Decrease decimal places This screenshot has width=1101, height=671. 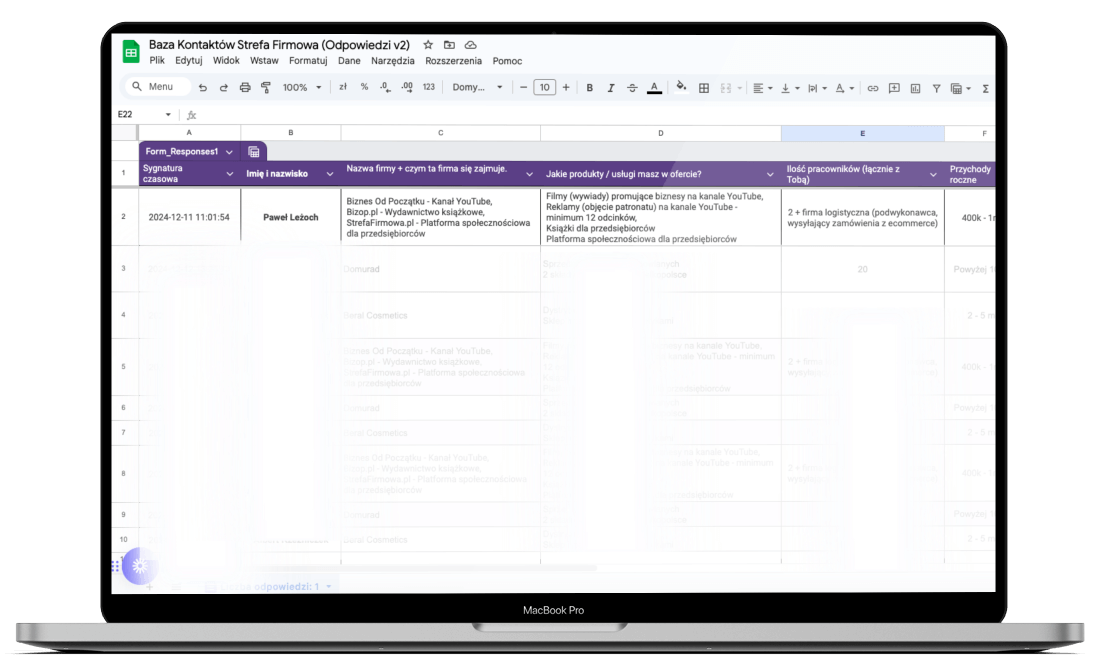coord(385,87)
